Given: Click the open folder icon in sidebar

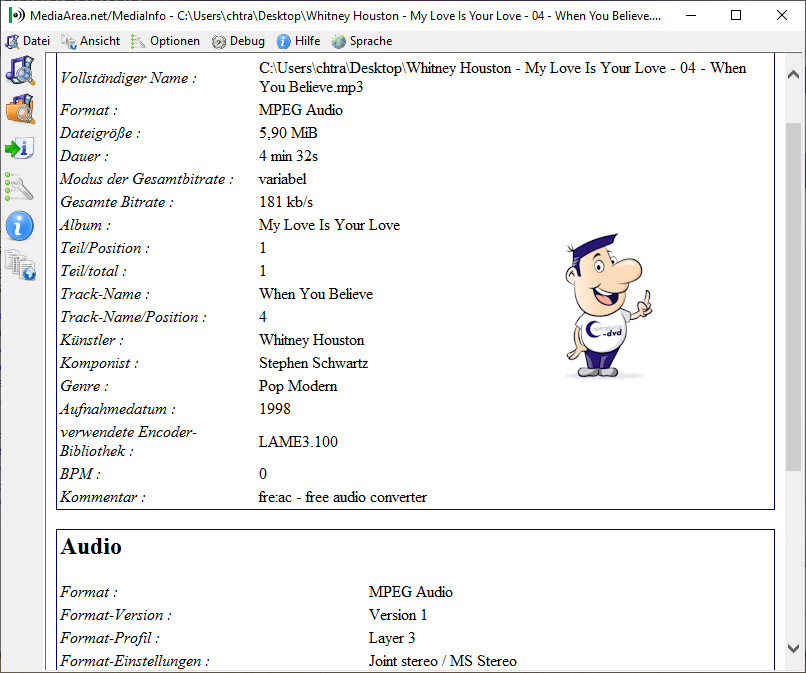Looking at the screenshot, I should coord(20,109).
